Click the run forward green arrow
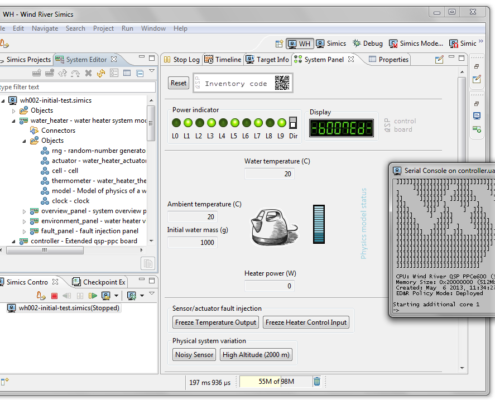The height and width of the screenshot is (400, 495). 92,296
